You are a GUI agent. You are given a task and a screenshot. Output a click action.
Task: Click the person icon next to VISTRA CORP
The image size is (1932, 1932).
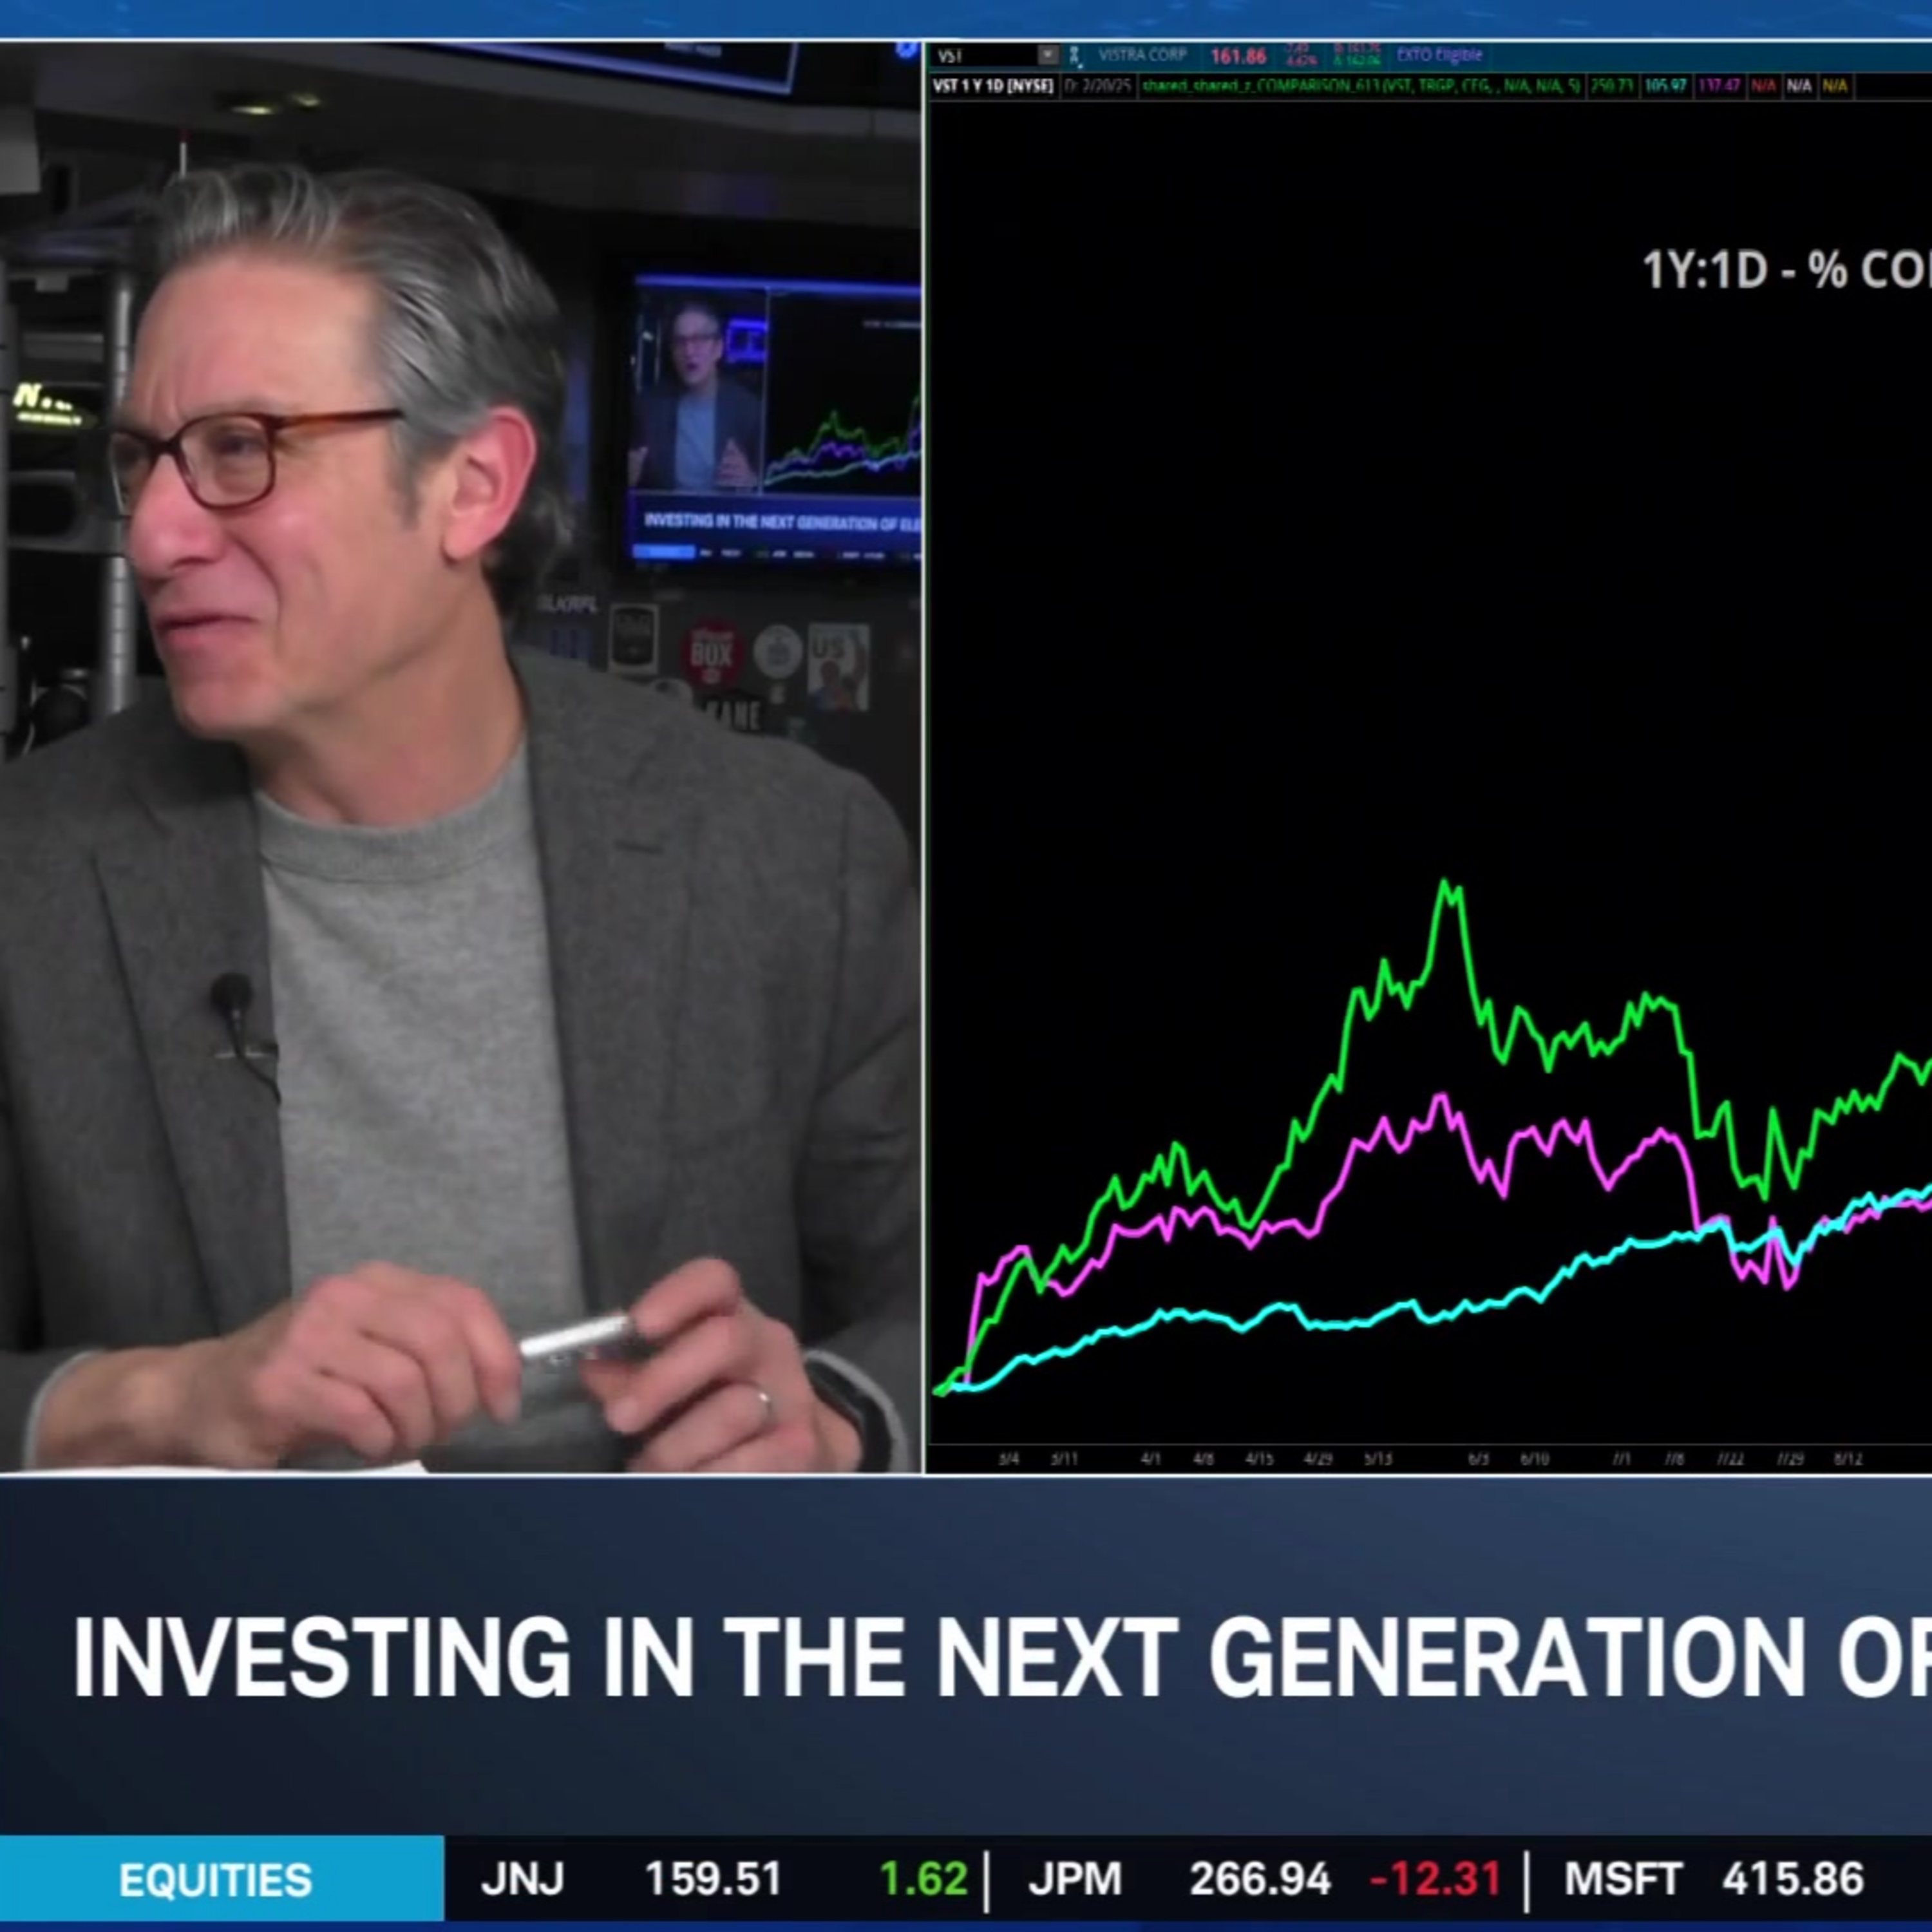(x=1075, y=56)
